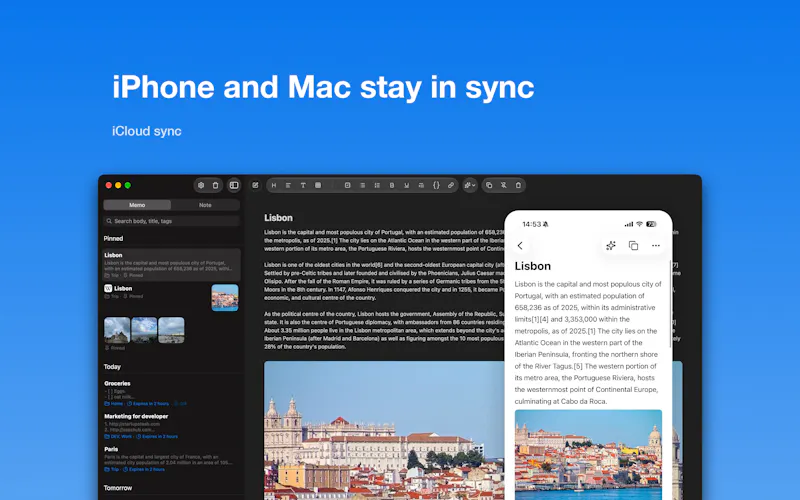
Task: Apply strikethrough formatting
Action: (421, 185)
